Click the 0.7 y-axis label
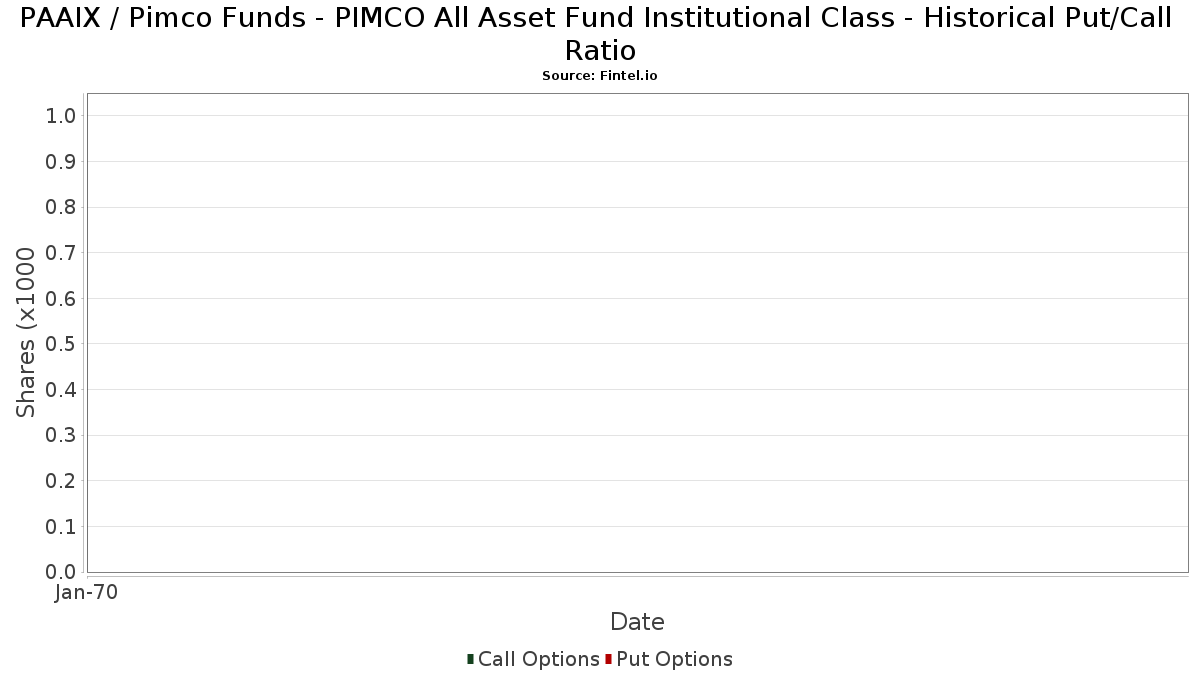Screen dimensions: 1200x675 61,253
